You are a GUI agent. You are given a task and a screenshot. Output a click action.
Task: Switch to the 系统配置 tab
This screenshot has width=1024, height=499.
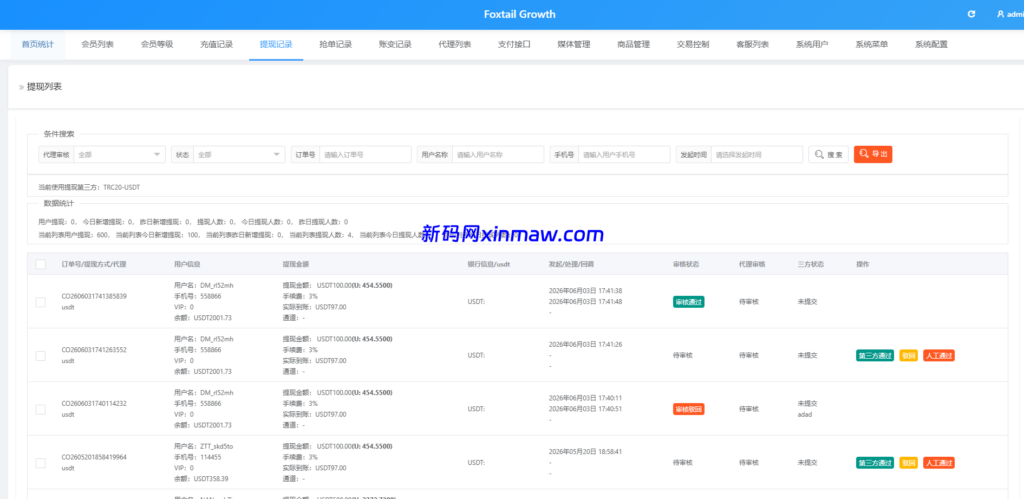(x=931, y=45)
